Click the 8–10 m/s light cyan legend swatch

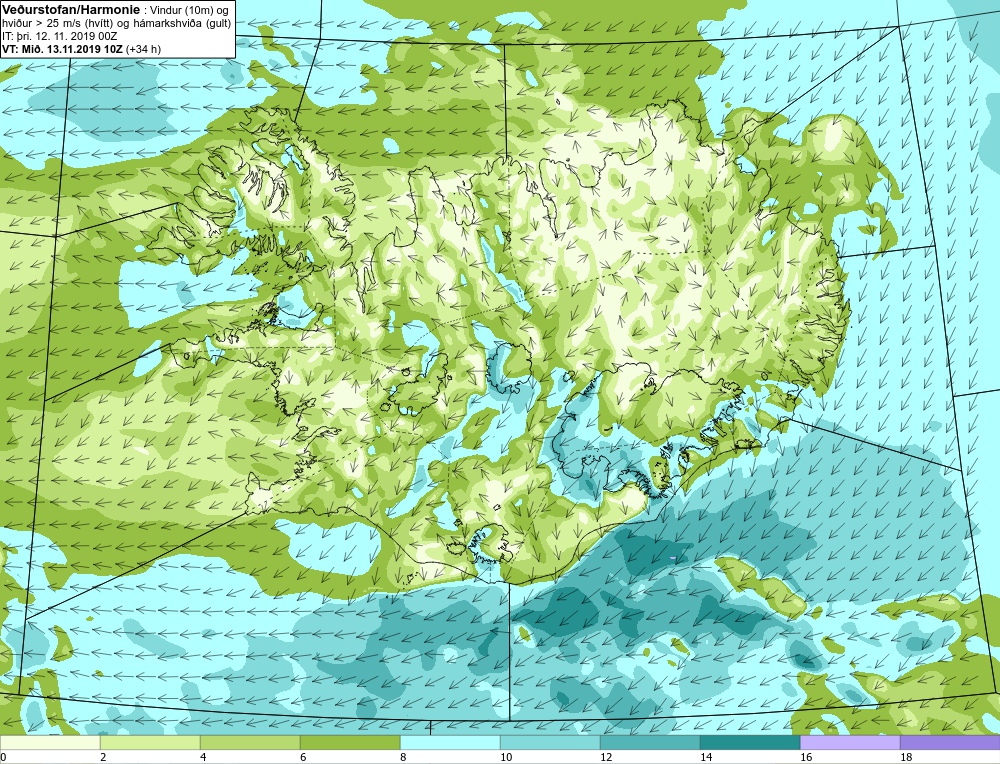tap(450, 743)
